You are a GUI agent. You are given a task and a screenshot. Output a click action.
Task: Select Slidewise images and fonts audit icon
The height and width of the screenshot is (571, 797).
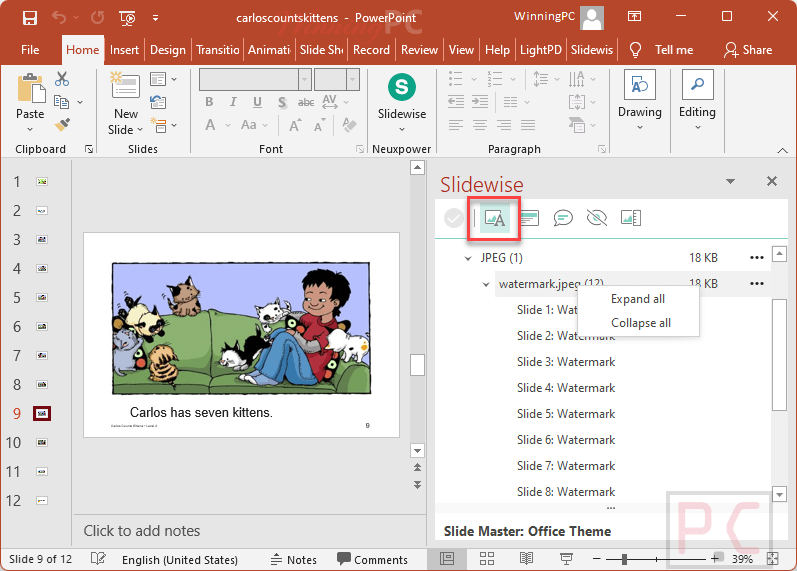click(x=495, y=219)
